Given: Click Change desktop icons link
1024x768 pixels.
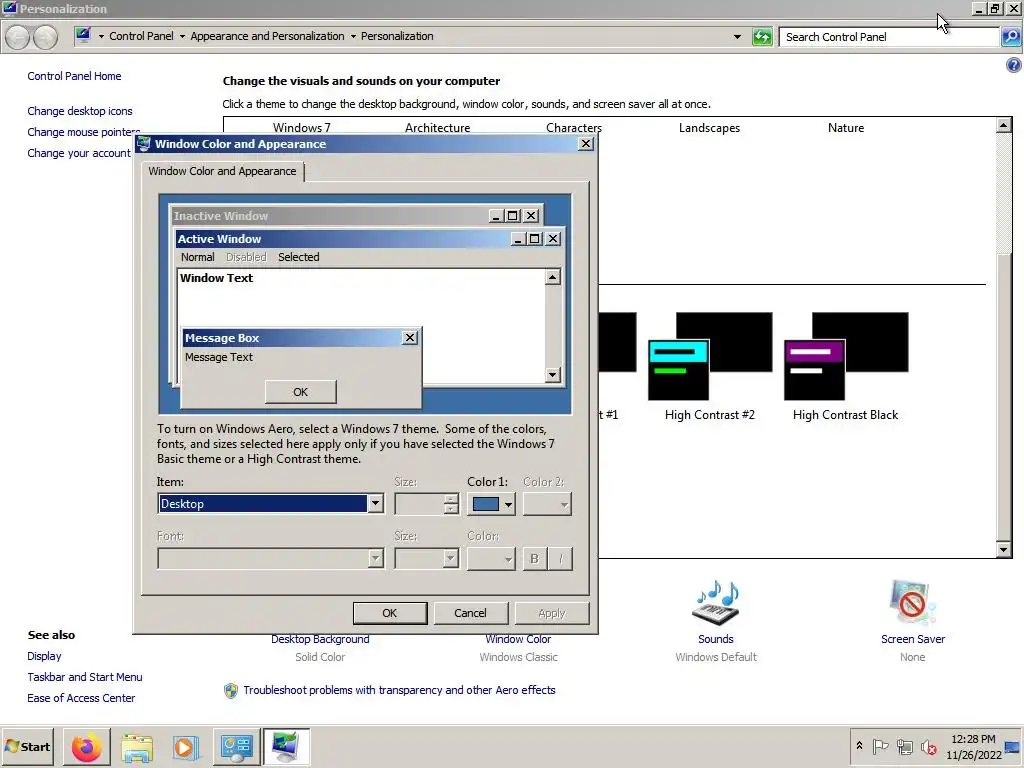Looking at the screenshot, I should click(80, 111).
